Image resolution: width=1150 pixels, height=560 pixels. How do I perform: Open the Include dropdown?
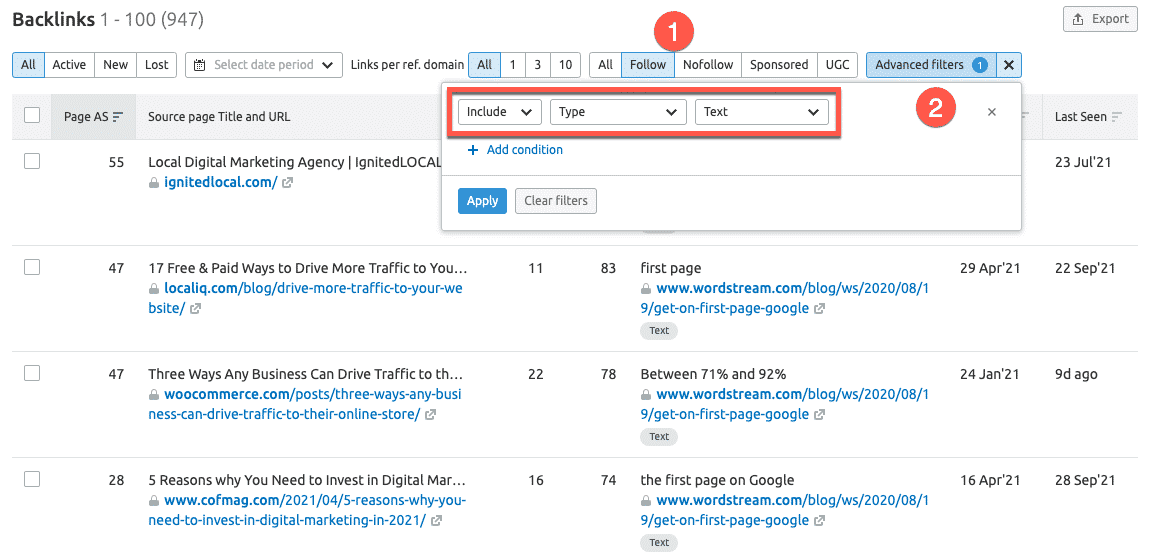tap(499, 112)
